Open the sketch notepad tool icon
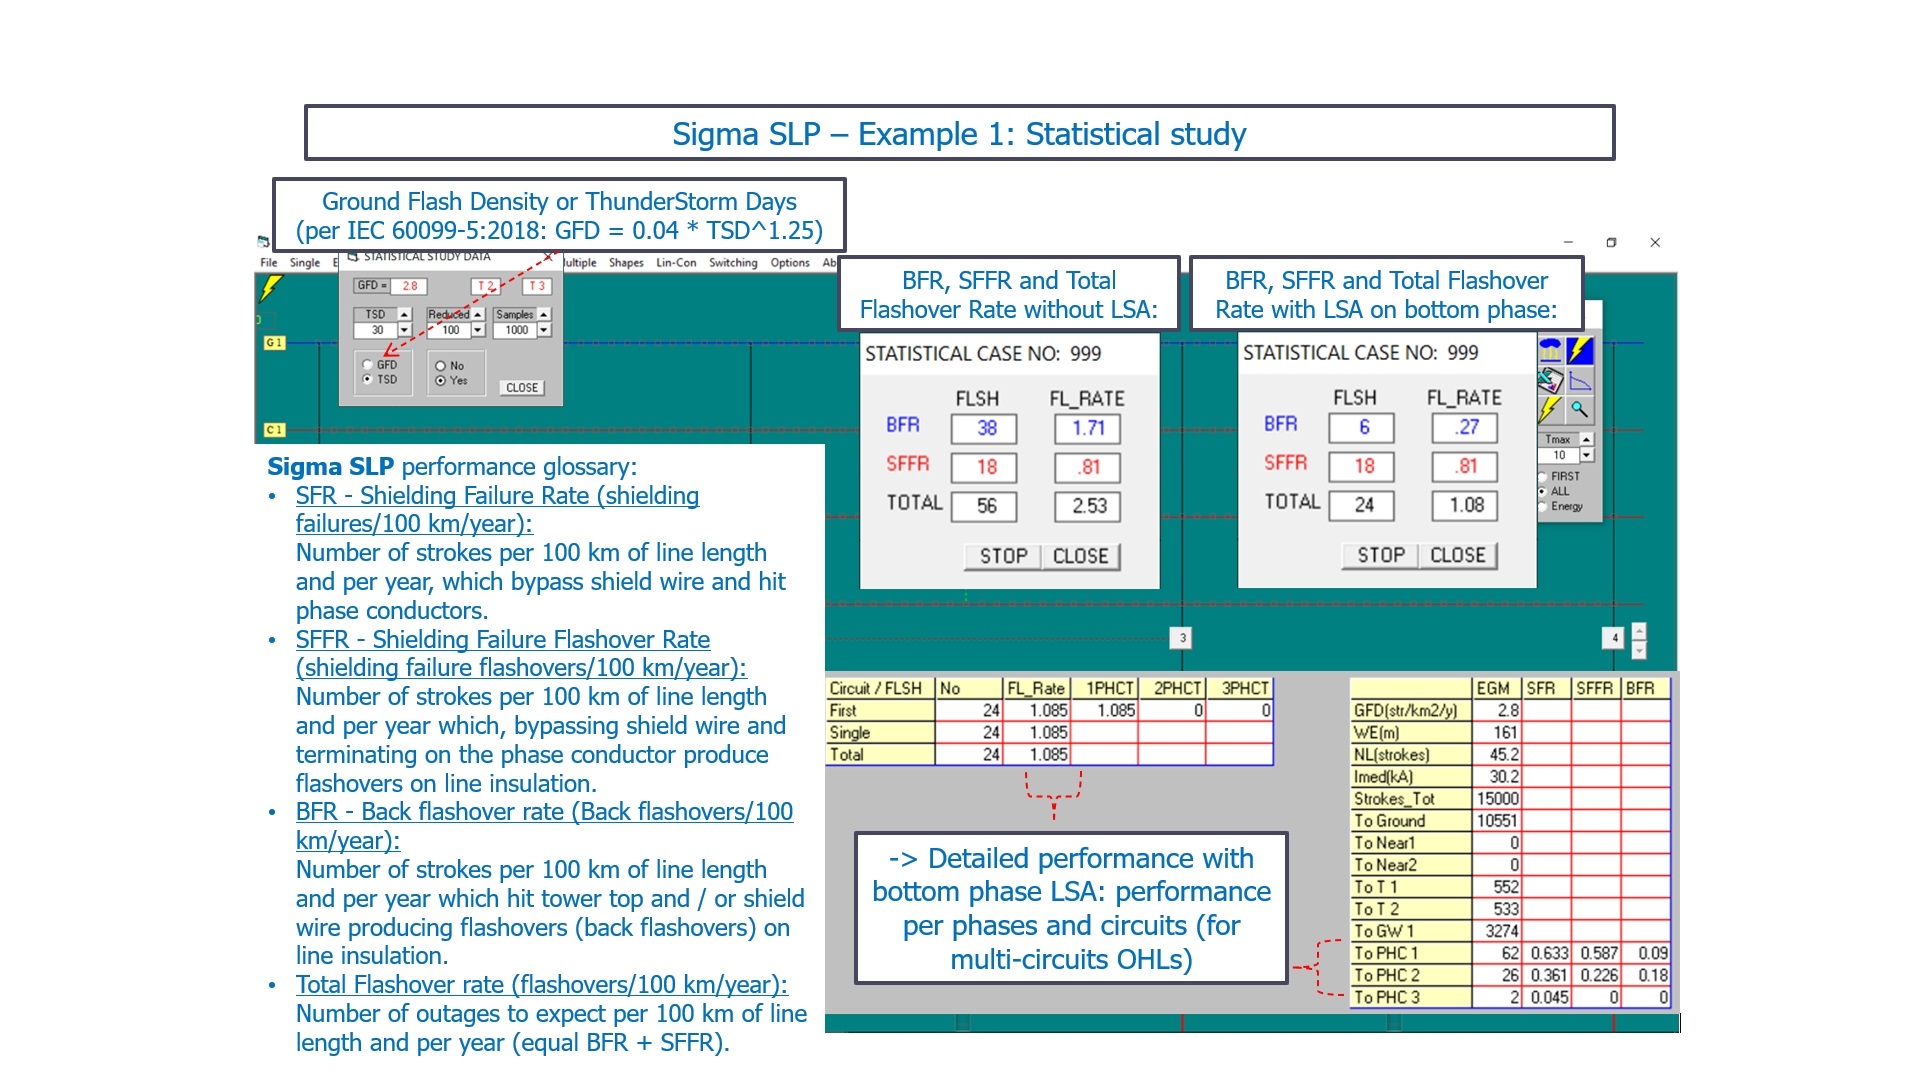 [1550, 380]
